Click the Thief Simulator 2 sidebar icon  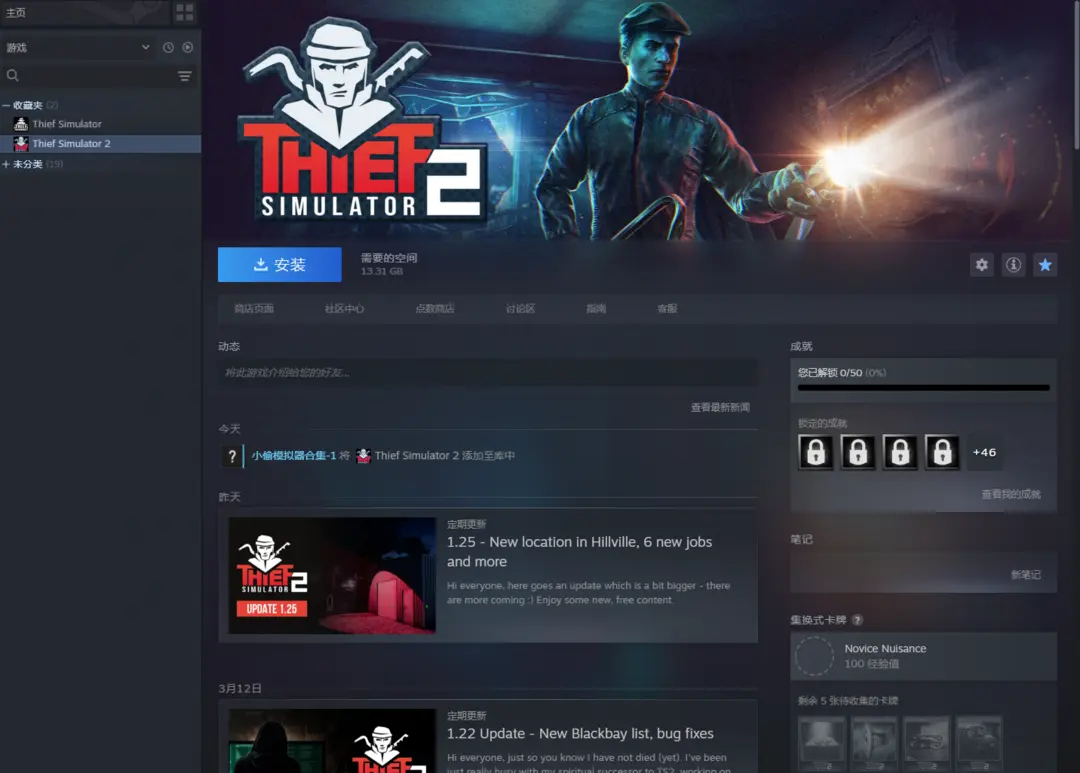(21, 143)
